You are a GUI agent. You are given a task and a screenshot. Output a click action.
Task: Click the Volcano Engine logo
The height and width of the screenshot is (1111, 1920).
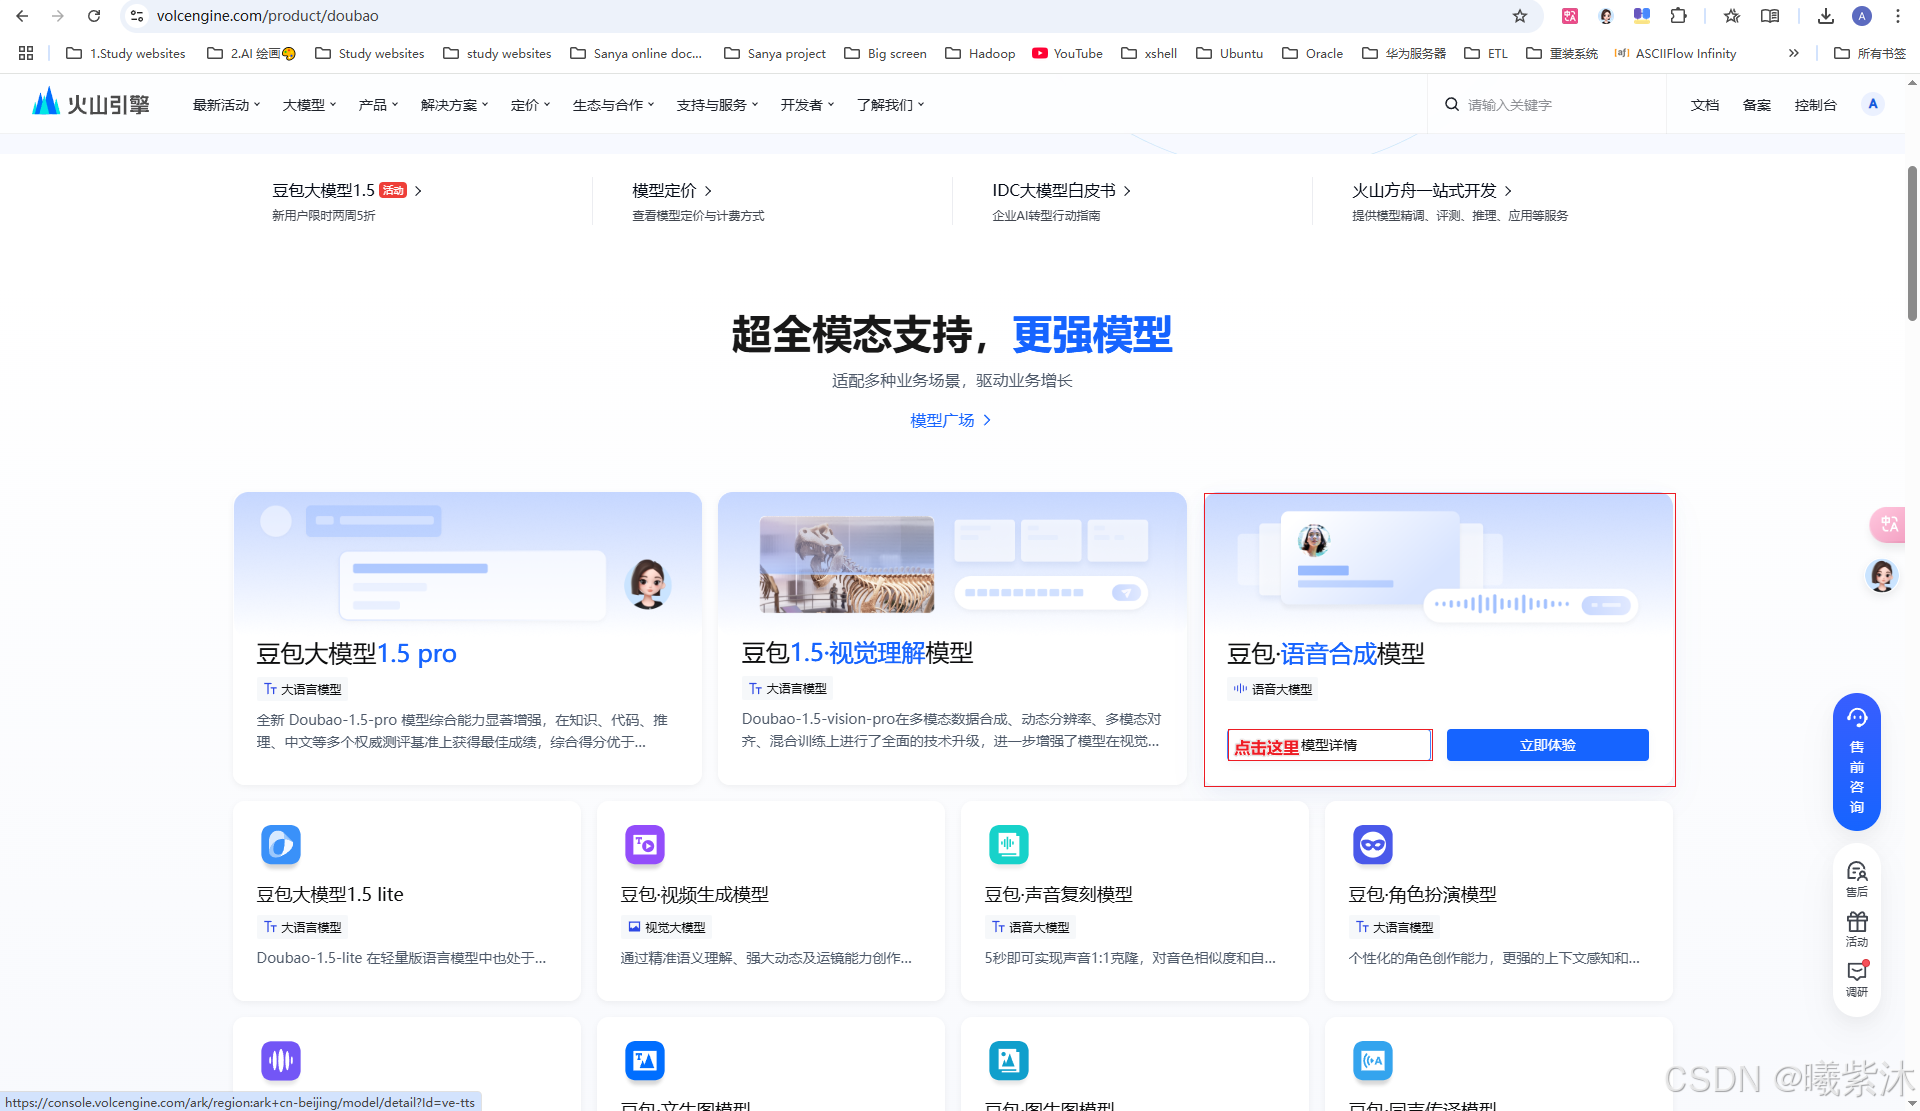pyautogui.click(x=90, y=104)
